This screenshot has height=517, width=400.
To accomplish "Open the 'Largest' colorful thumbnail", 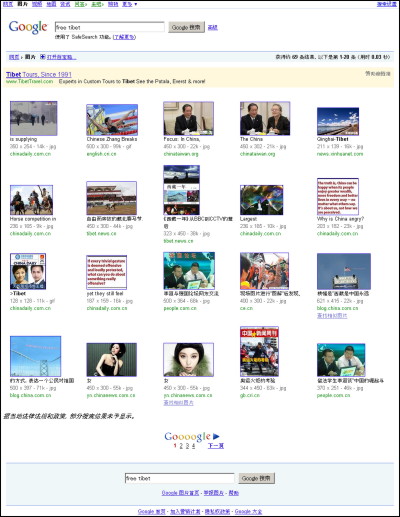I will [x=262, y=200].
